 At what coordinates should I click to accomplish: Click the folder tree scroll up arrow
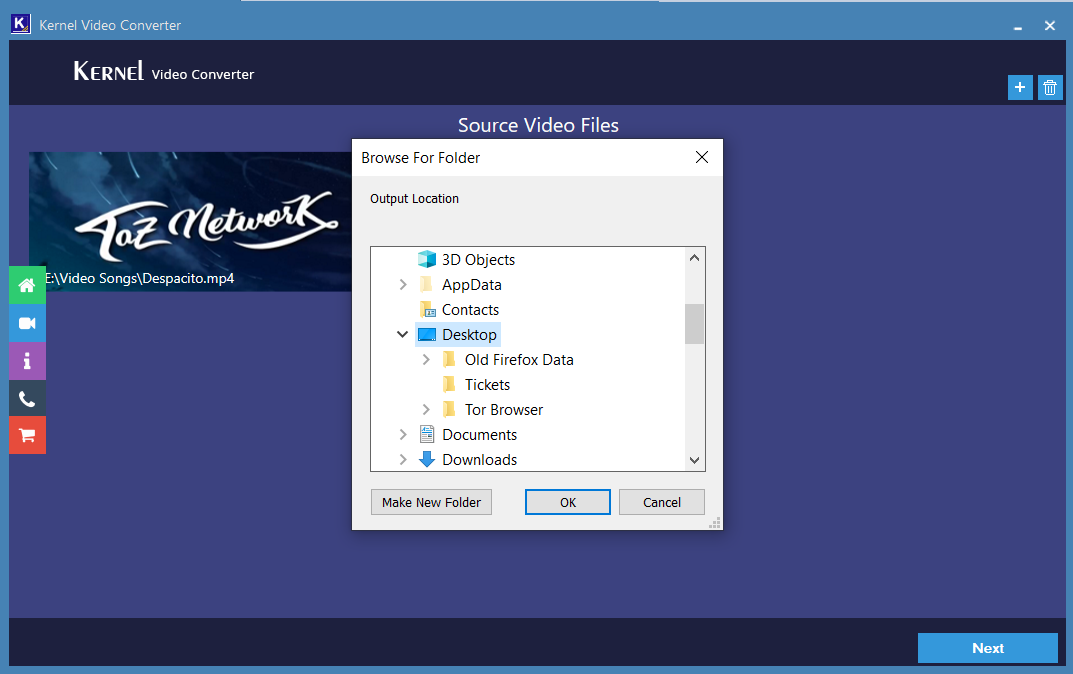click(695, 258)
